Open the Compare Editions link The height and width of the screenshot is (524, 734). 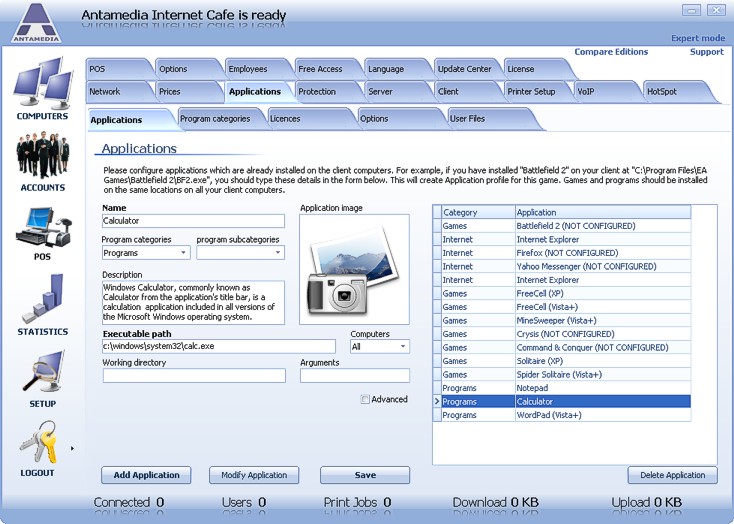tap(611, 52)
